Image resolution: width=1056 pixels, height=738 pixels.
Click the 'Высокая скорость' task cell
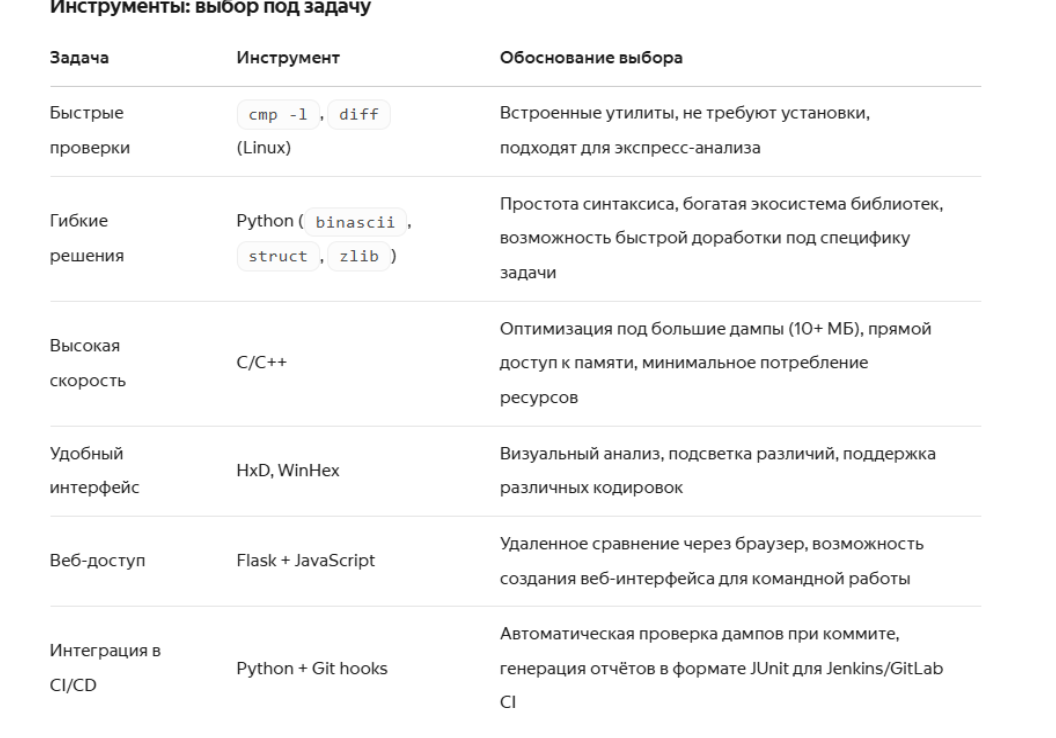point(88,363)
